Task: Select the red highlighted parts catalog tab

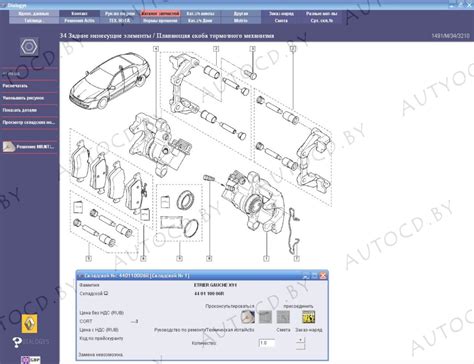Action: pyautogui.click(x=160, y=14)
